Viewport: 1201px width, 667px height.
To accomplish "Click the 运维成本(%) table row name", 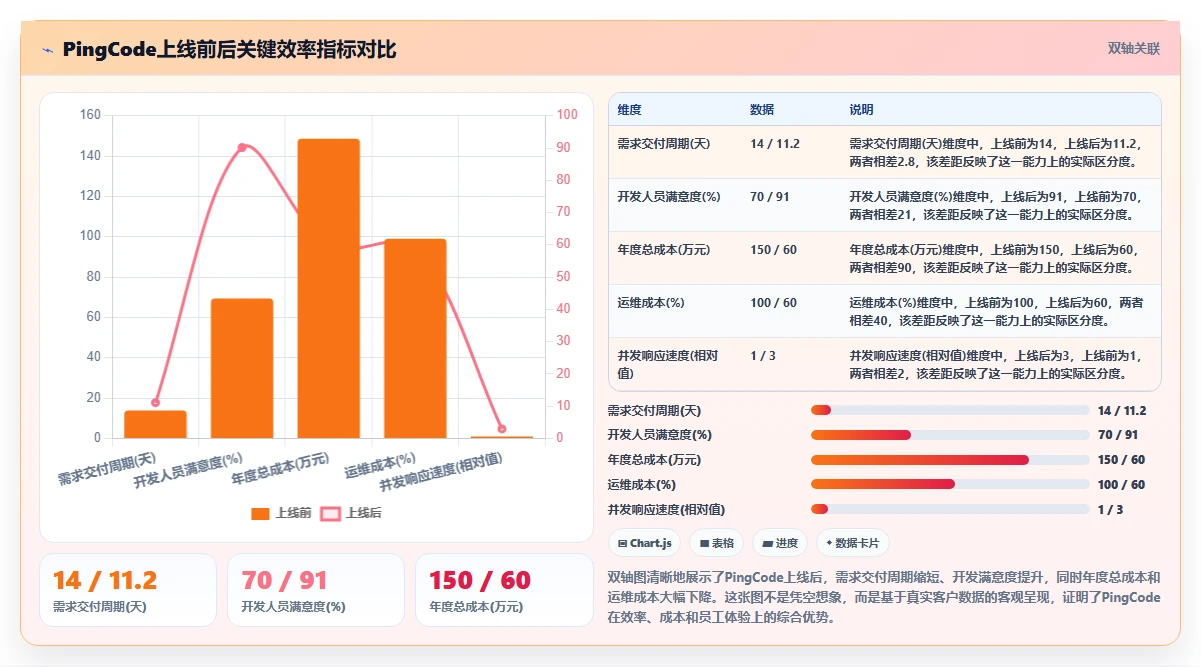I will pos(651,303).
